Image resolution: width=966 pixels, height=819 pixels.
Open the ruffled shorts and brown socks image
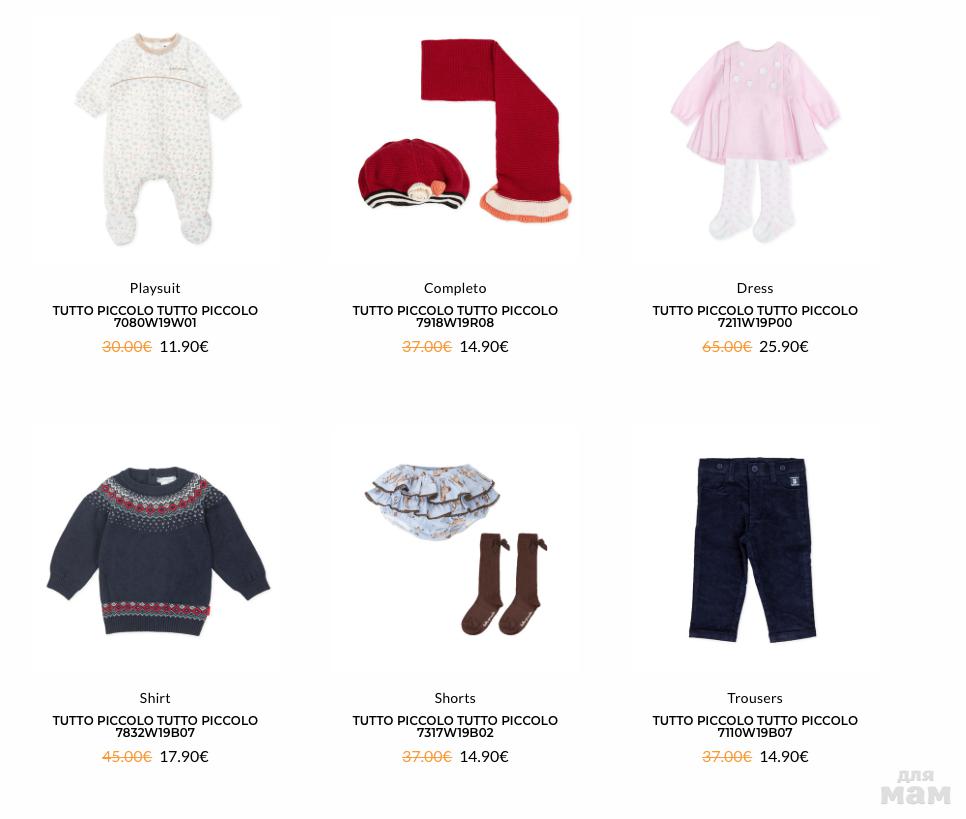pos(457,550)
